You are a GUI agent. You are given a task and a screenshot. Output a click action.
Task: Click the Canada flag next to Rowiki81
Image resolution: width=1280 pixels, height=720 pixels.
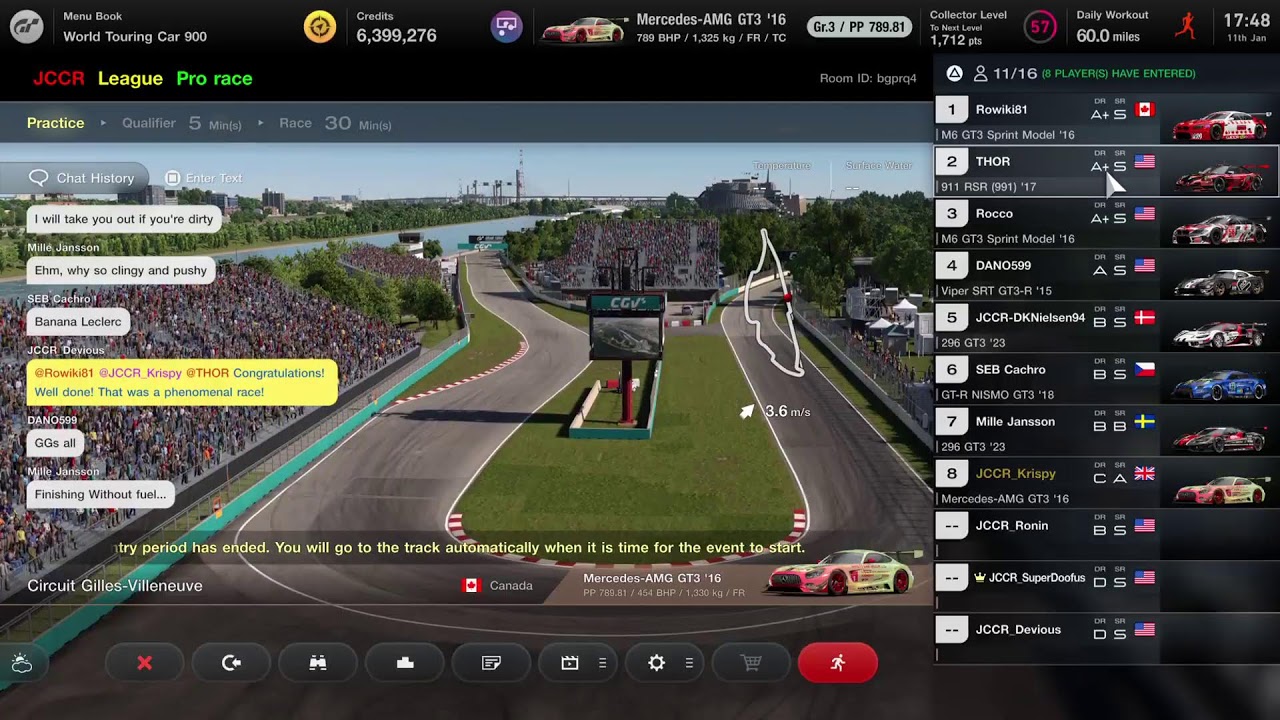click(1145, 109)
